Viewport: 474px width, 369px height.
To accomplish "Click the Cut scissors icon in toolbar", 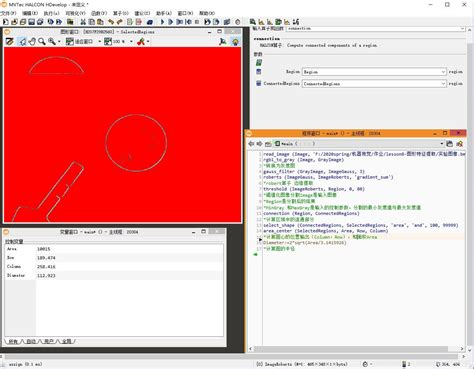I will (83, 22).
